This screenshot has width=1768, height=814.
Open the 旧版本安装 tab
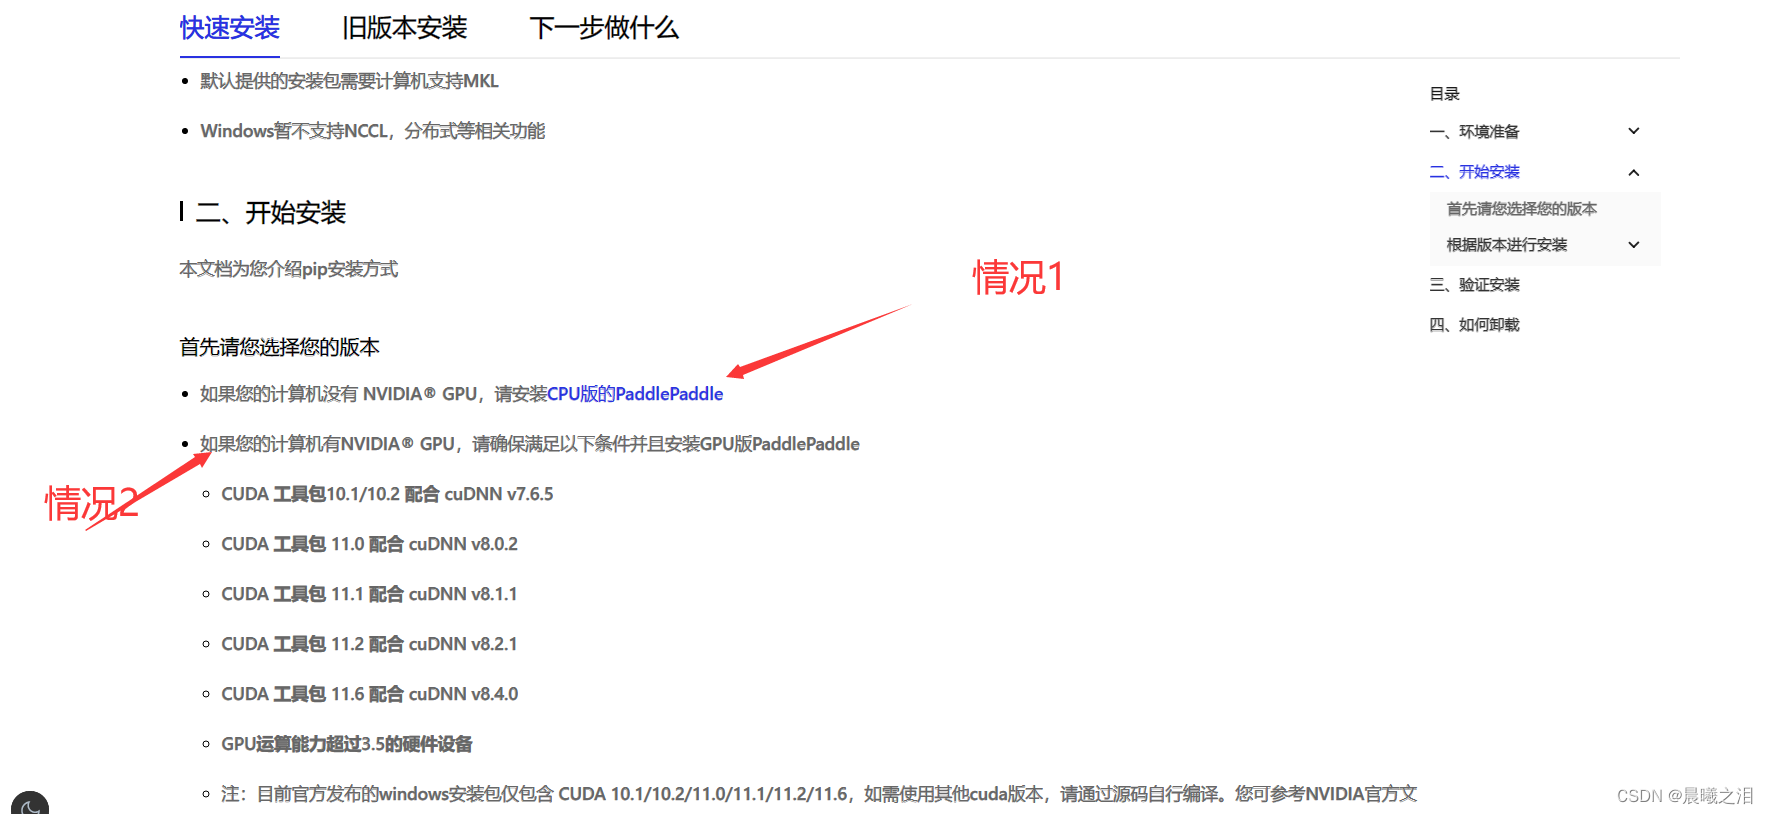click(x=405, y=28)
